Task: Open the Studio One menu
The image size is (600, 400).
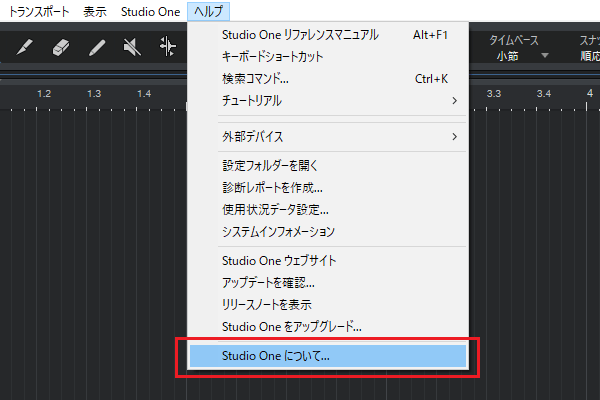Action: [x=150, y=12]
